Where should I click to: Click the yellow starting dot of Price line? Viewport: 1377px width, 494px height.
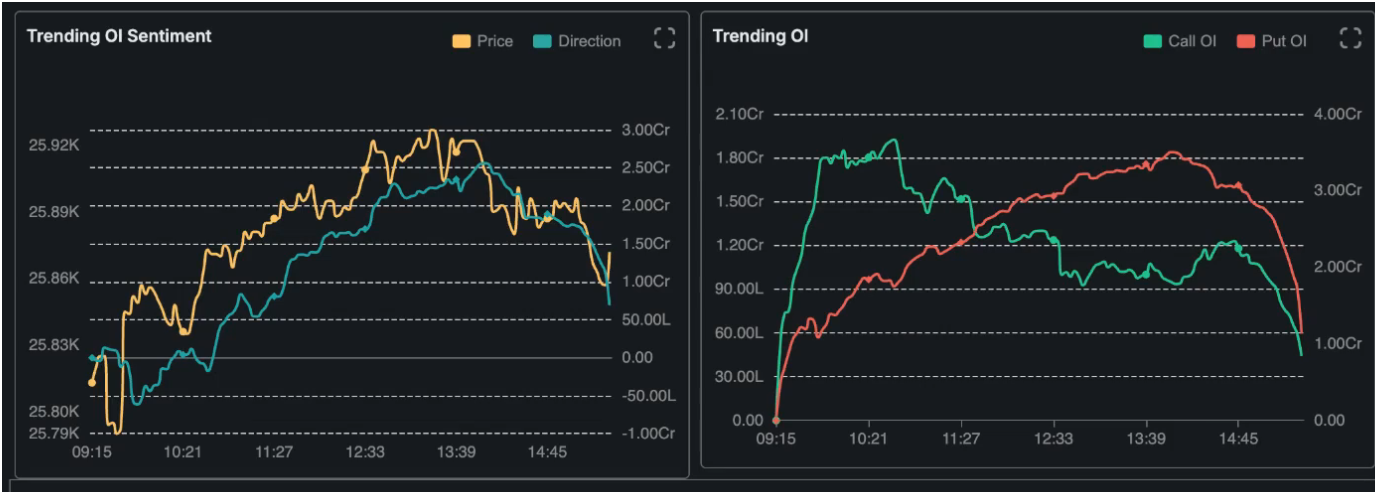(x=92, y=382)
